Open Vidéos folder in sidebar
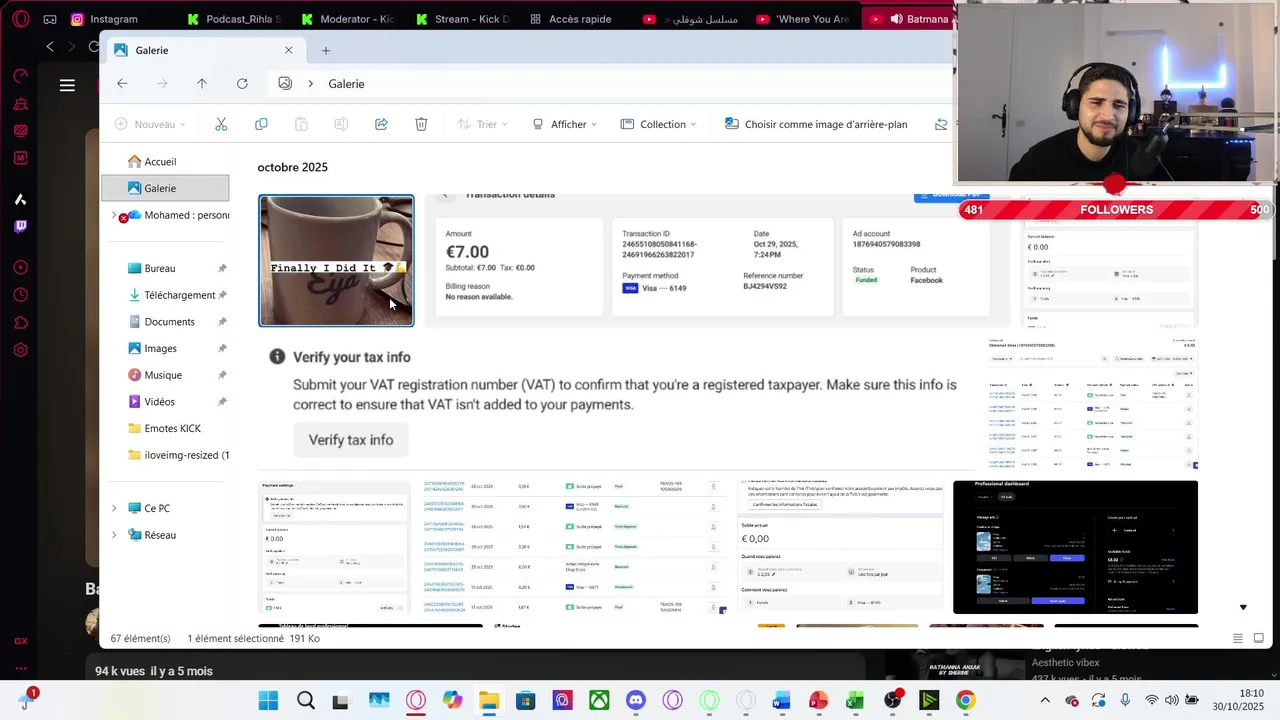 click(x=165, y=402)
